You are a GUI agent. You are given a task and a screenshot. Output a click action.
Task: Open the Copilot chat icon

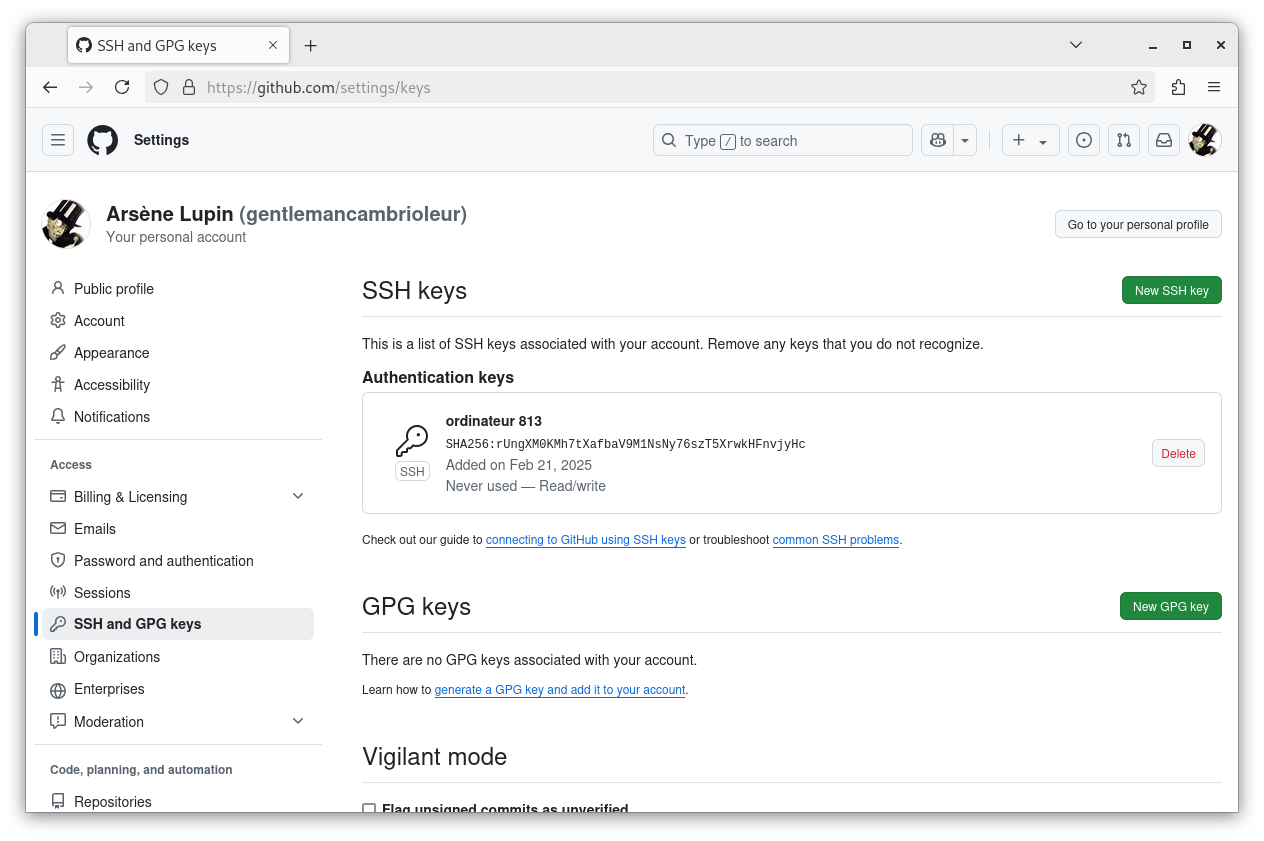pyautogui.click(x=938, y=141)
